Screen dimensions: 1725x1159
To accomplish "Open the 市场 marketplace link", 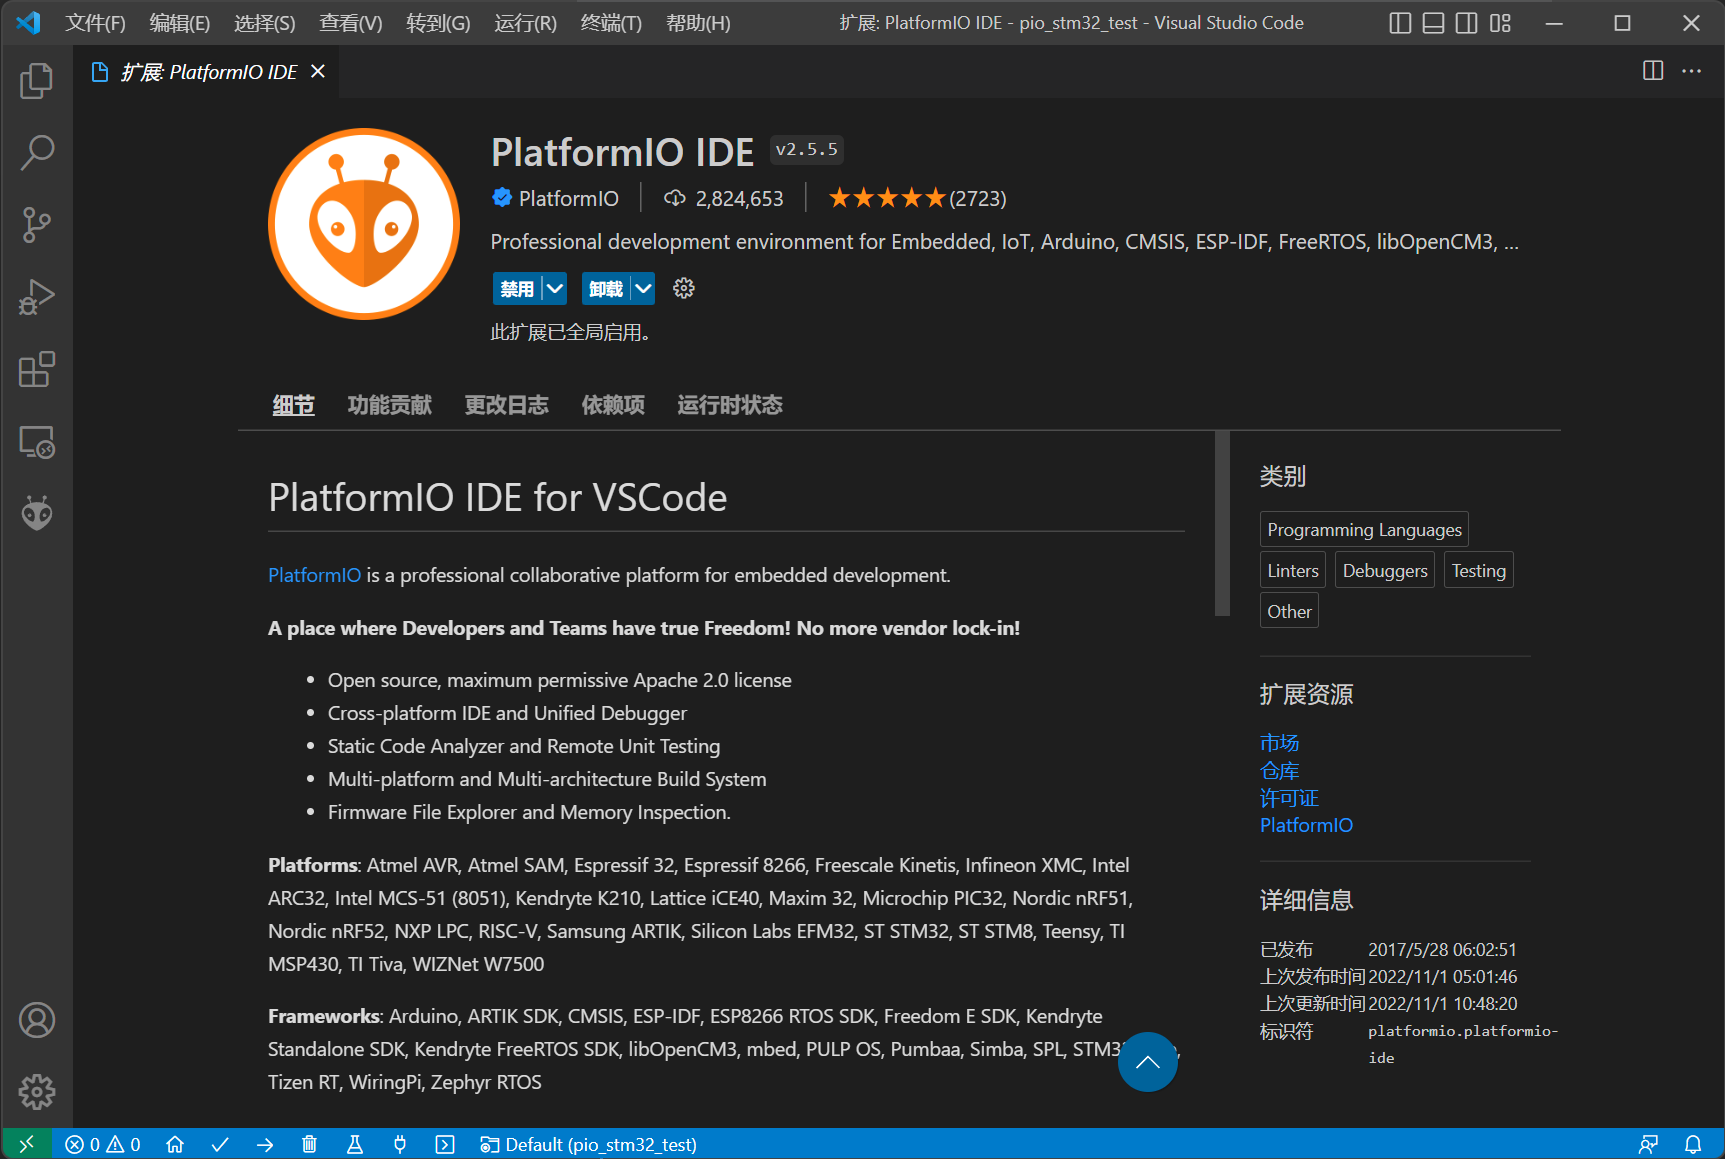I will [x=1280, y=743].
